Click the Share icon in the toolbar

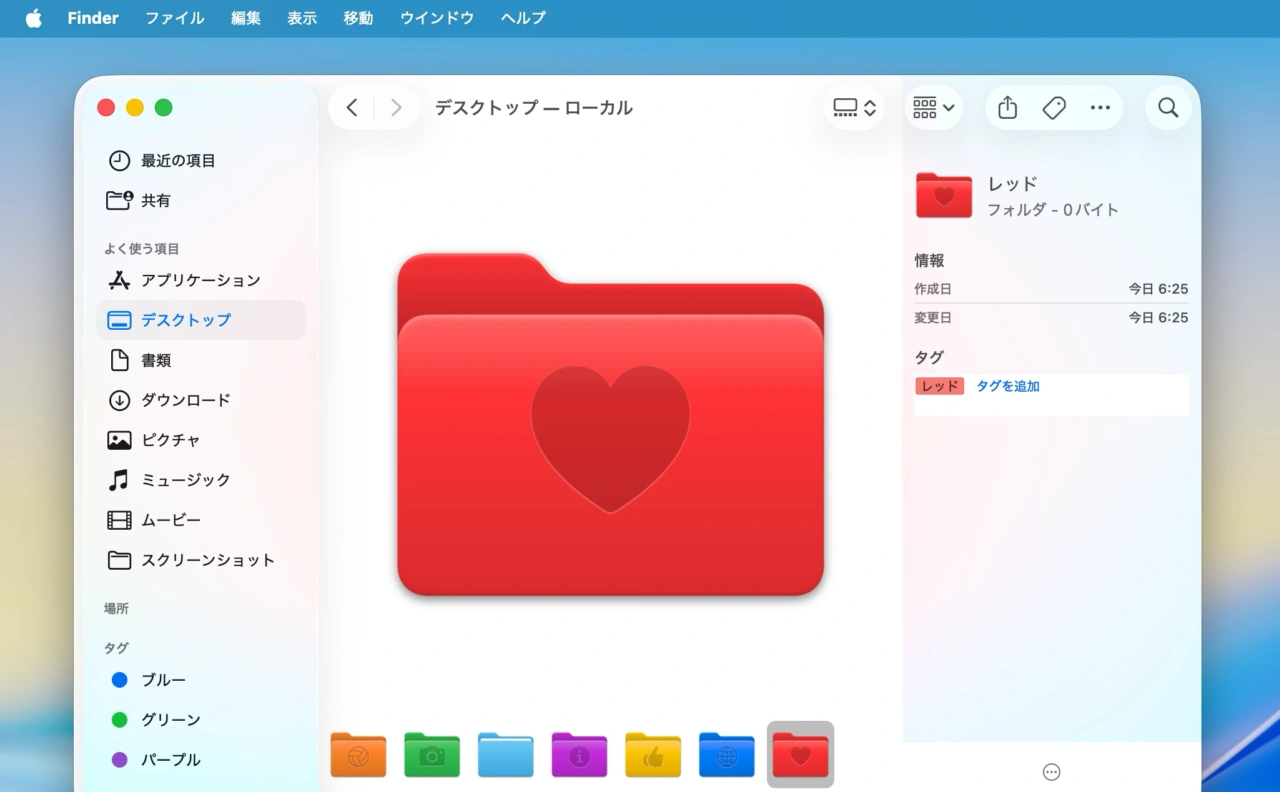click(1007, 107)
